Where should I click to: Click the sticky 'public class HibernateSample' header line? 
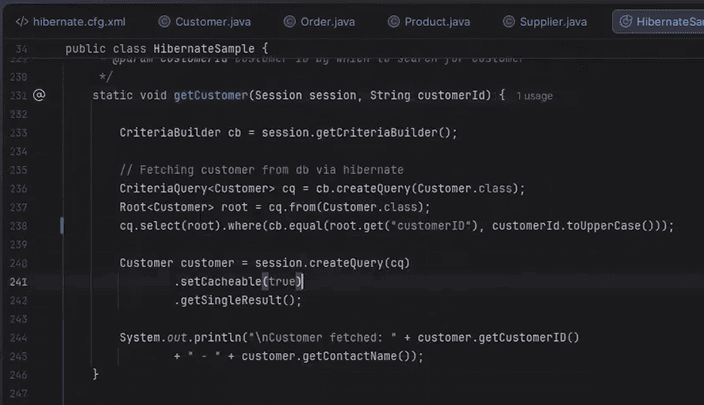pos(167,48)
